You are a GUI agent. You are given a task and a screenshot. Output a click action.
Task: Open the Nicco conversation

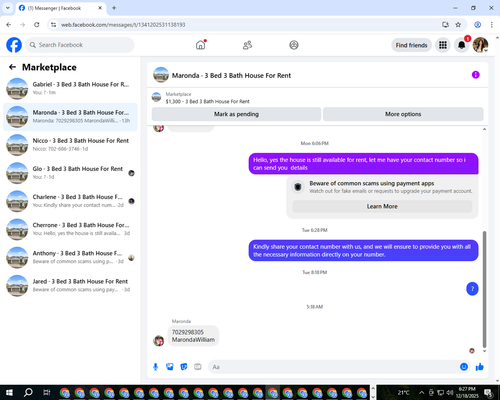point(70,145)
